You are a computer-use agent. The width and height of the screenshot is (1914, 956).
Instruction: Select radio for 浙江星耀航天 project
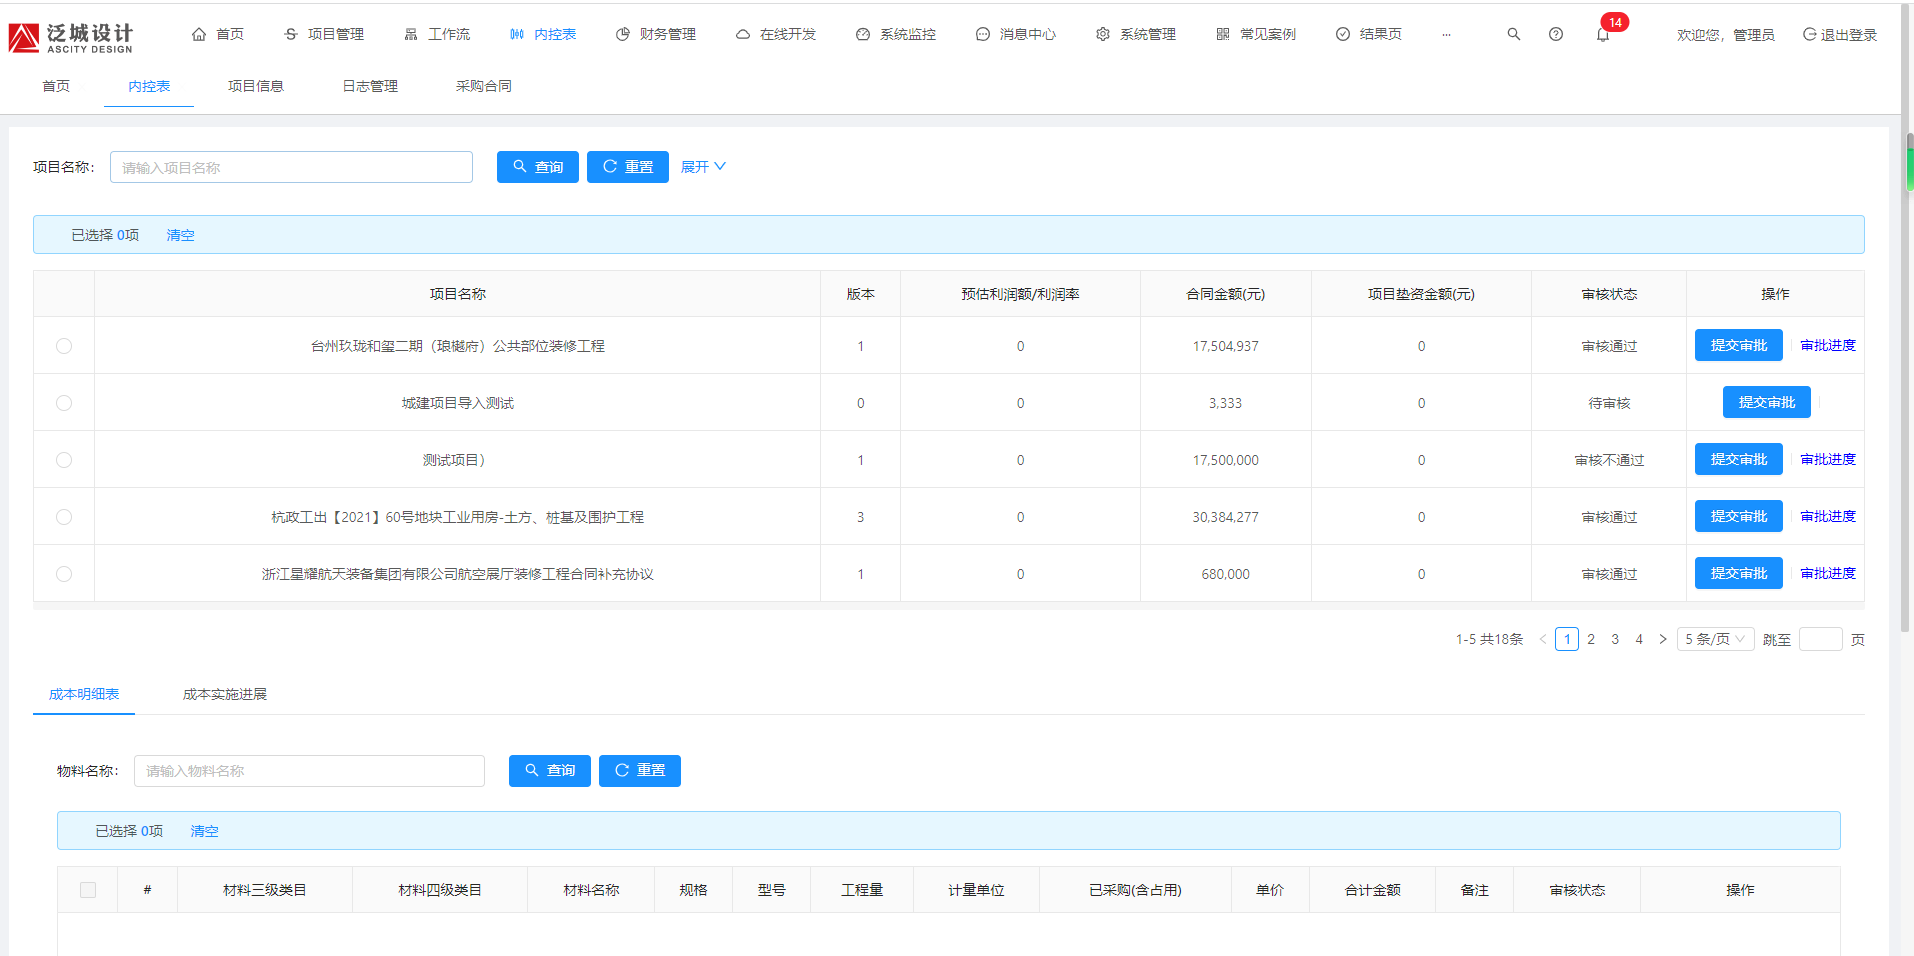[64, 574]
